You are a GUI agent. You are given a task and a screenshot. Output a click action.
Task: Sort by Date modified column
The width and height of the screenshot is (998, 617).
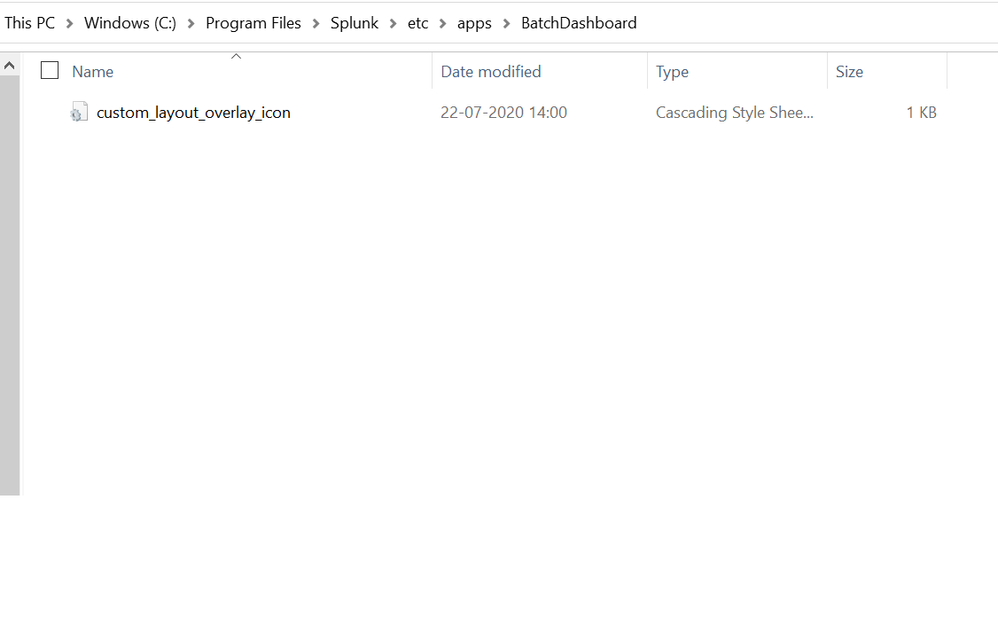490,72
